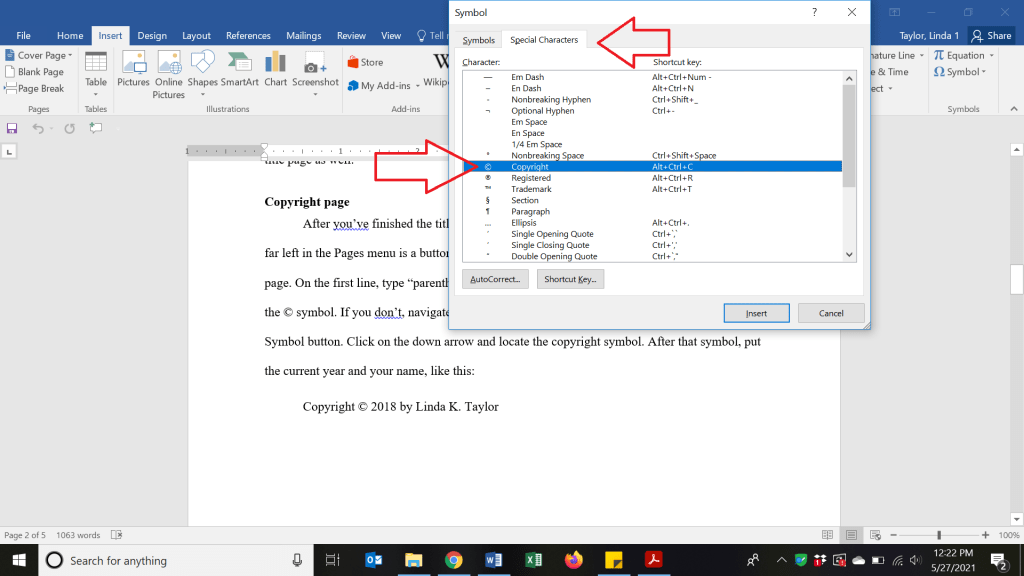Click the Insert button in the Symbol dialog
This screenshot has width=1024, height=576.
coord(757,313)
